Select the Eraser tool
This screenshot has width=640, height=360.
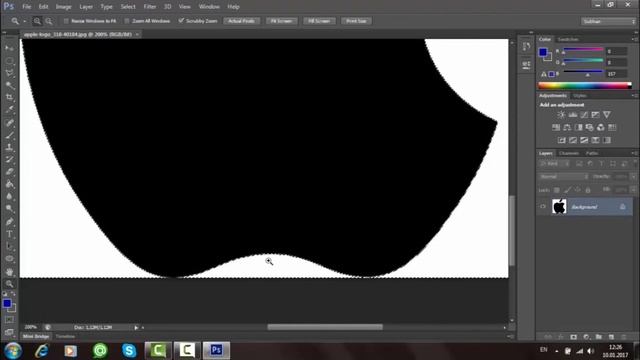[x=9, y=172]
